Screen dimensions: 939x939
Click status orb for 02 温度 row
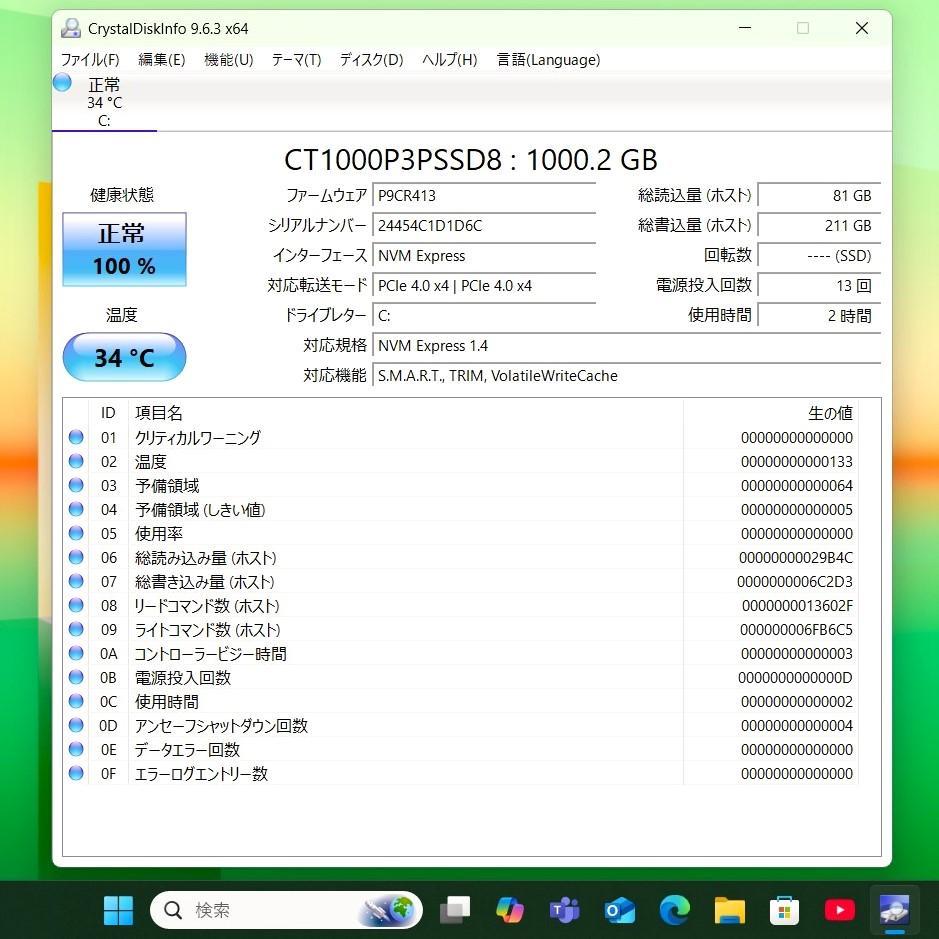[x=76, y=461]
